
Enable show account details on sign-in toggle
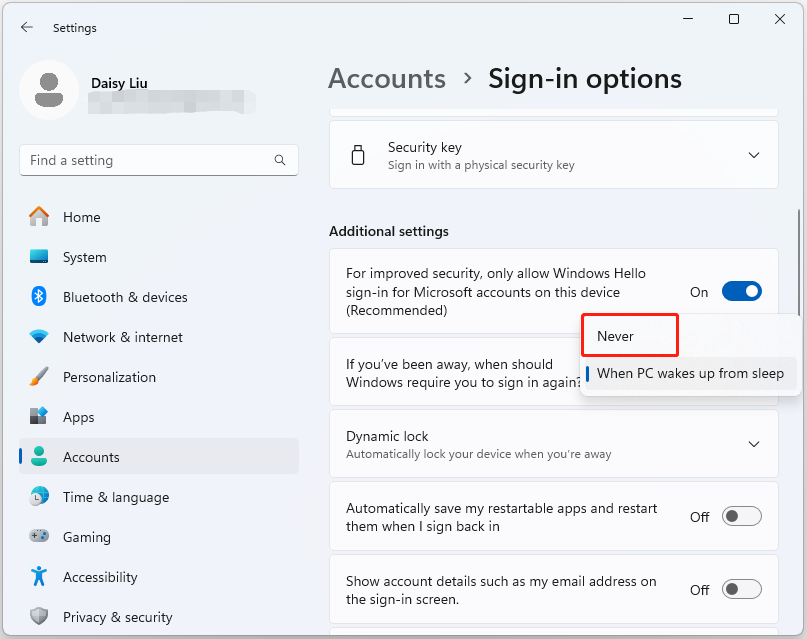click(742, 590)
